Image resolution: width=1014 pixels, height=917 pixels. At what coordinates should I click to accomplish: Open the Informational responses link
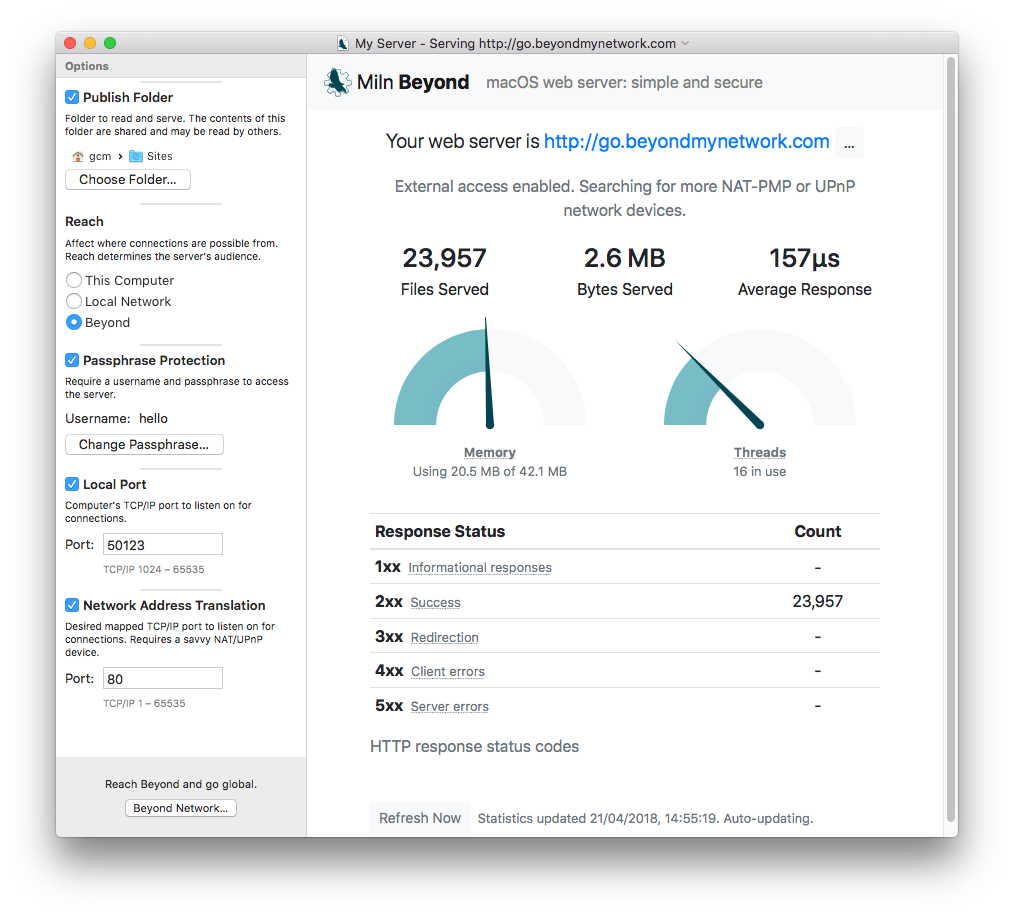click(x=480, y=568)
